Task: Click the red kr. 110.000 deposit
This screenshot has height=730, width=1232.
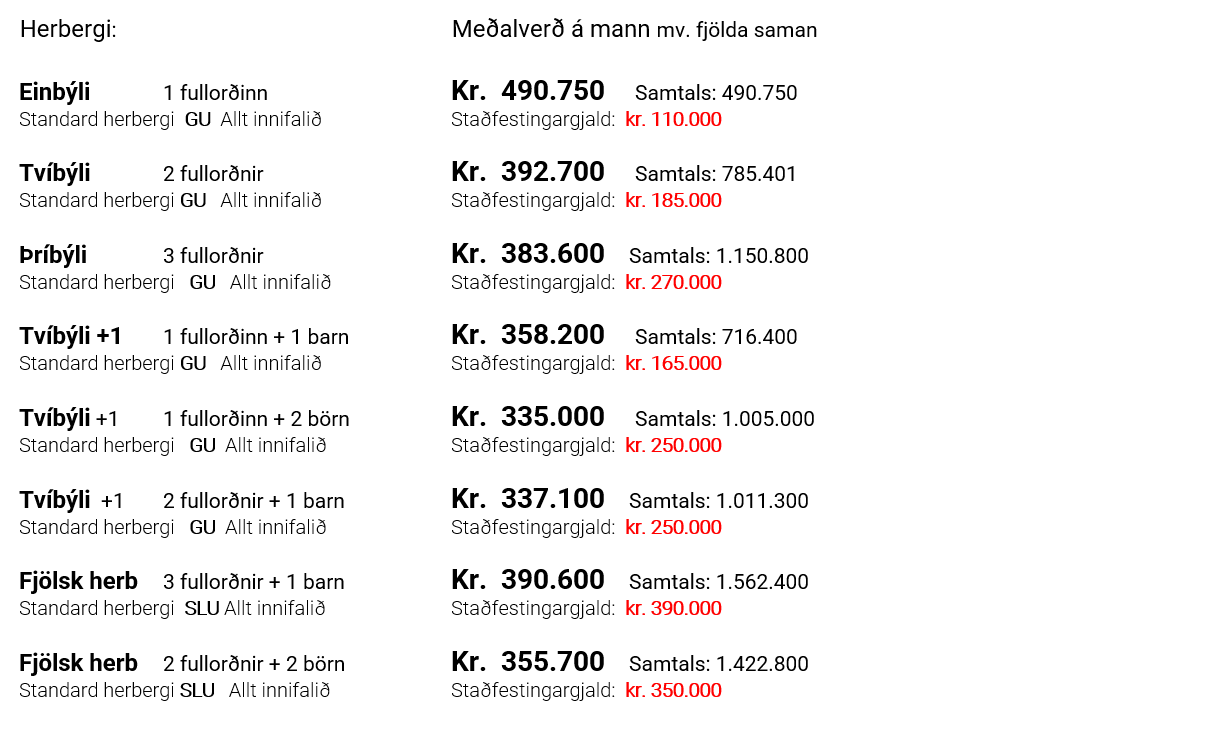Action: [x=673, y=119]
